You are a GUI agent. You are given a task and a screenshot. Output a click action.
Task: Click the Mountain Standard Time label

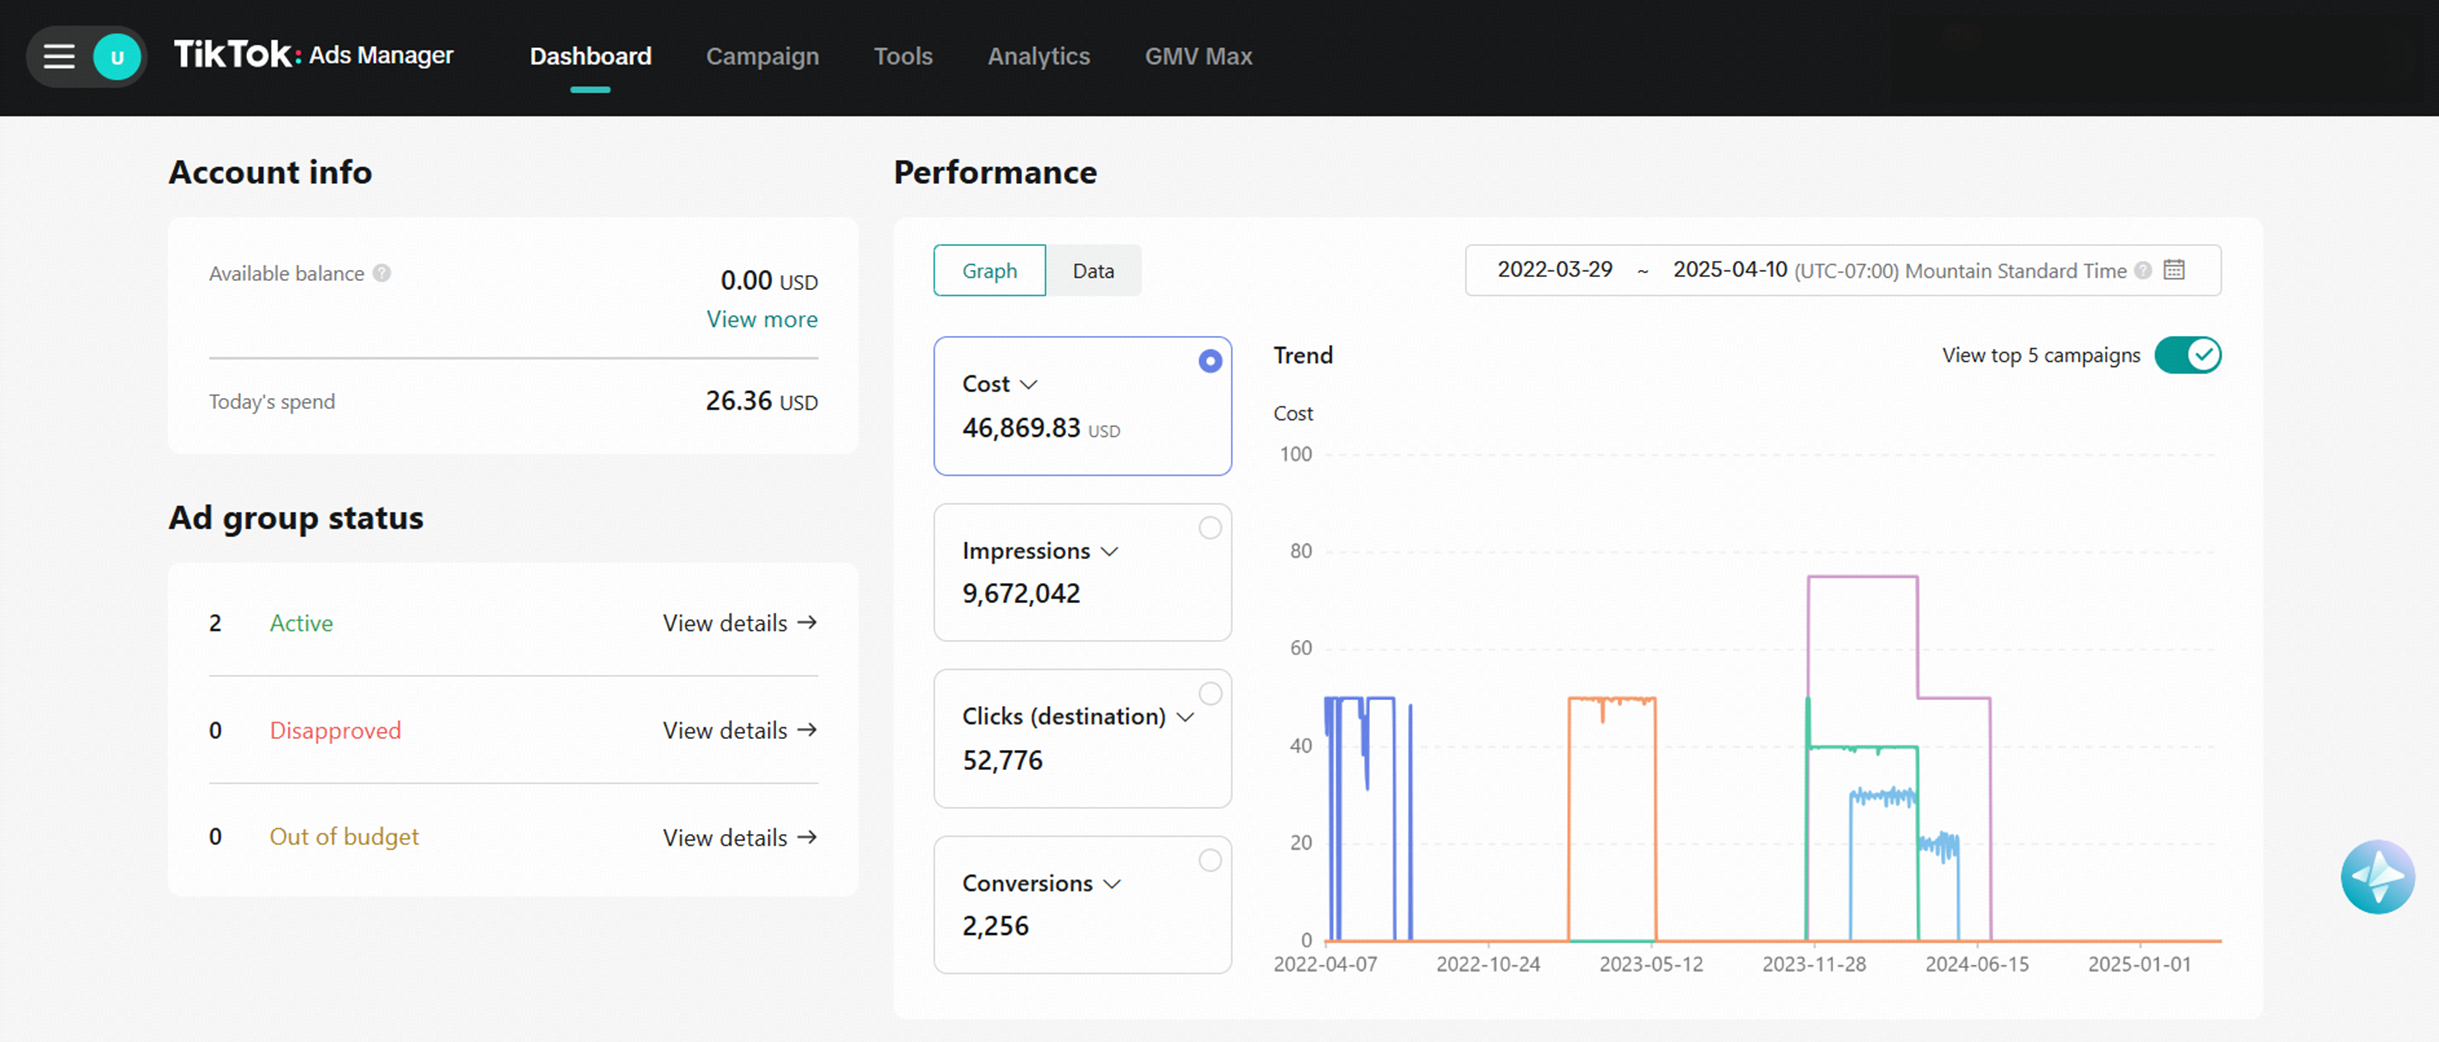coord(2015,271)
